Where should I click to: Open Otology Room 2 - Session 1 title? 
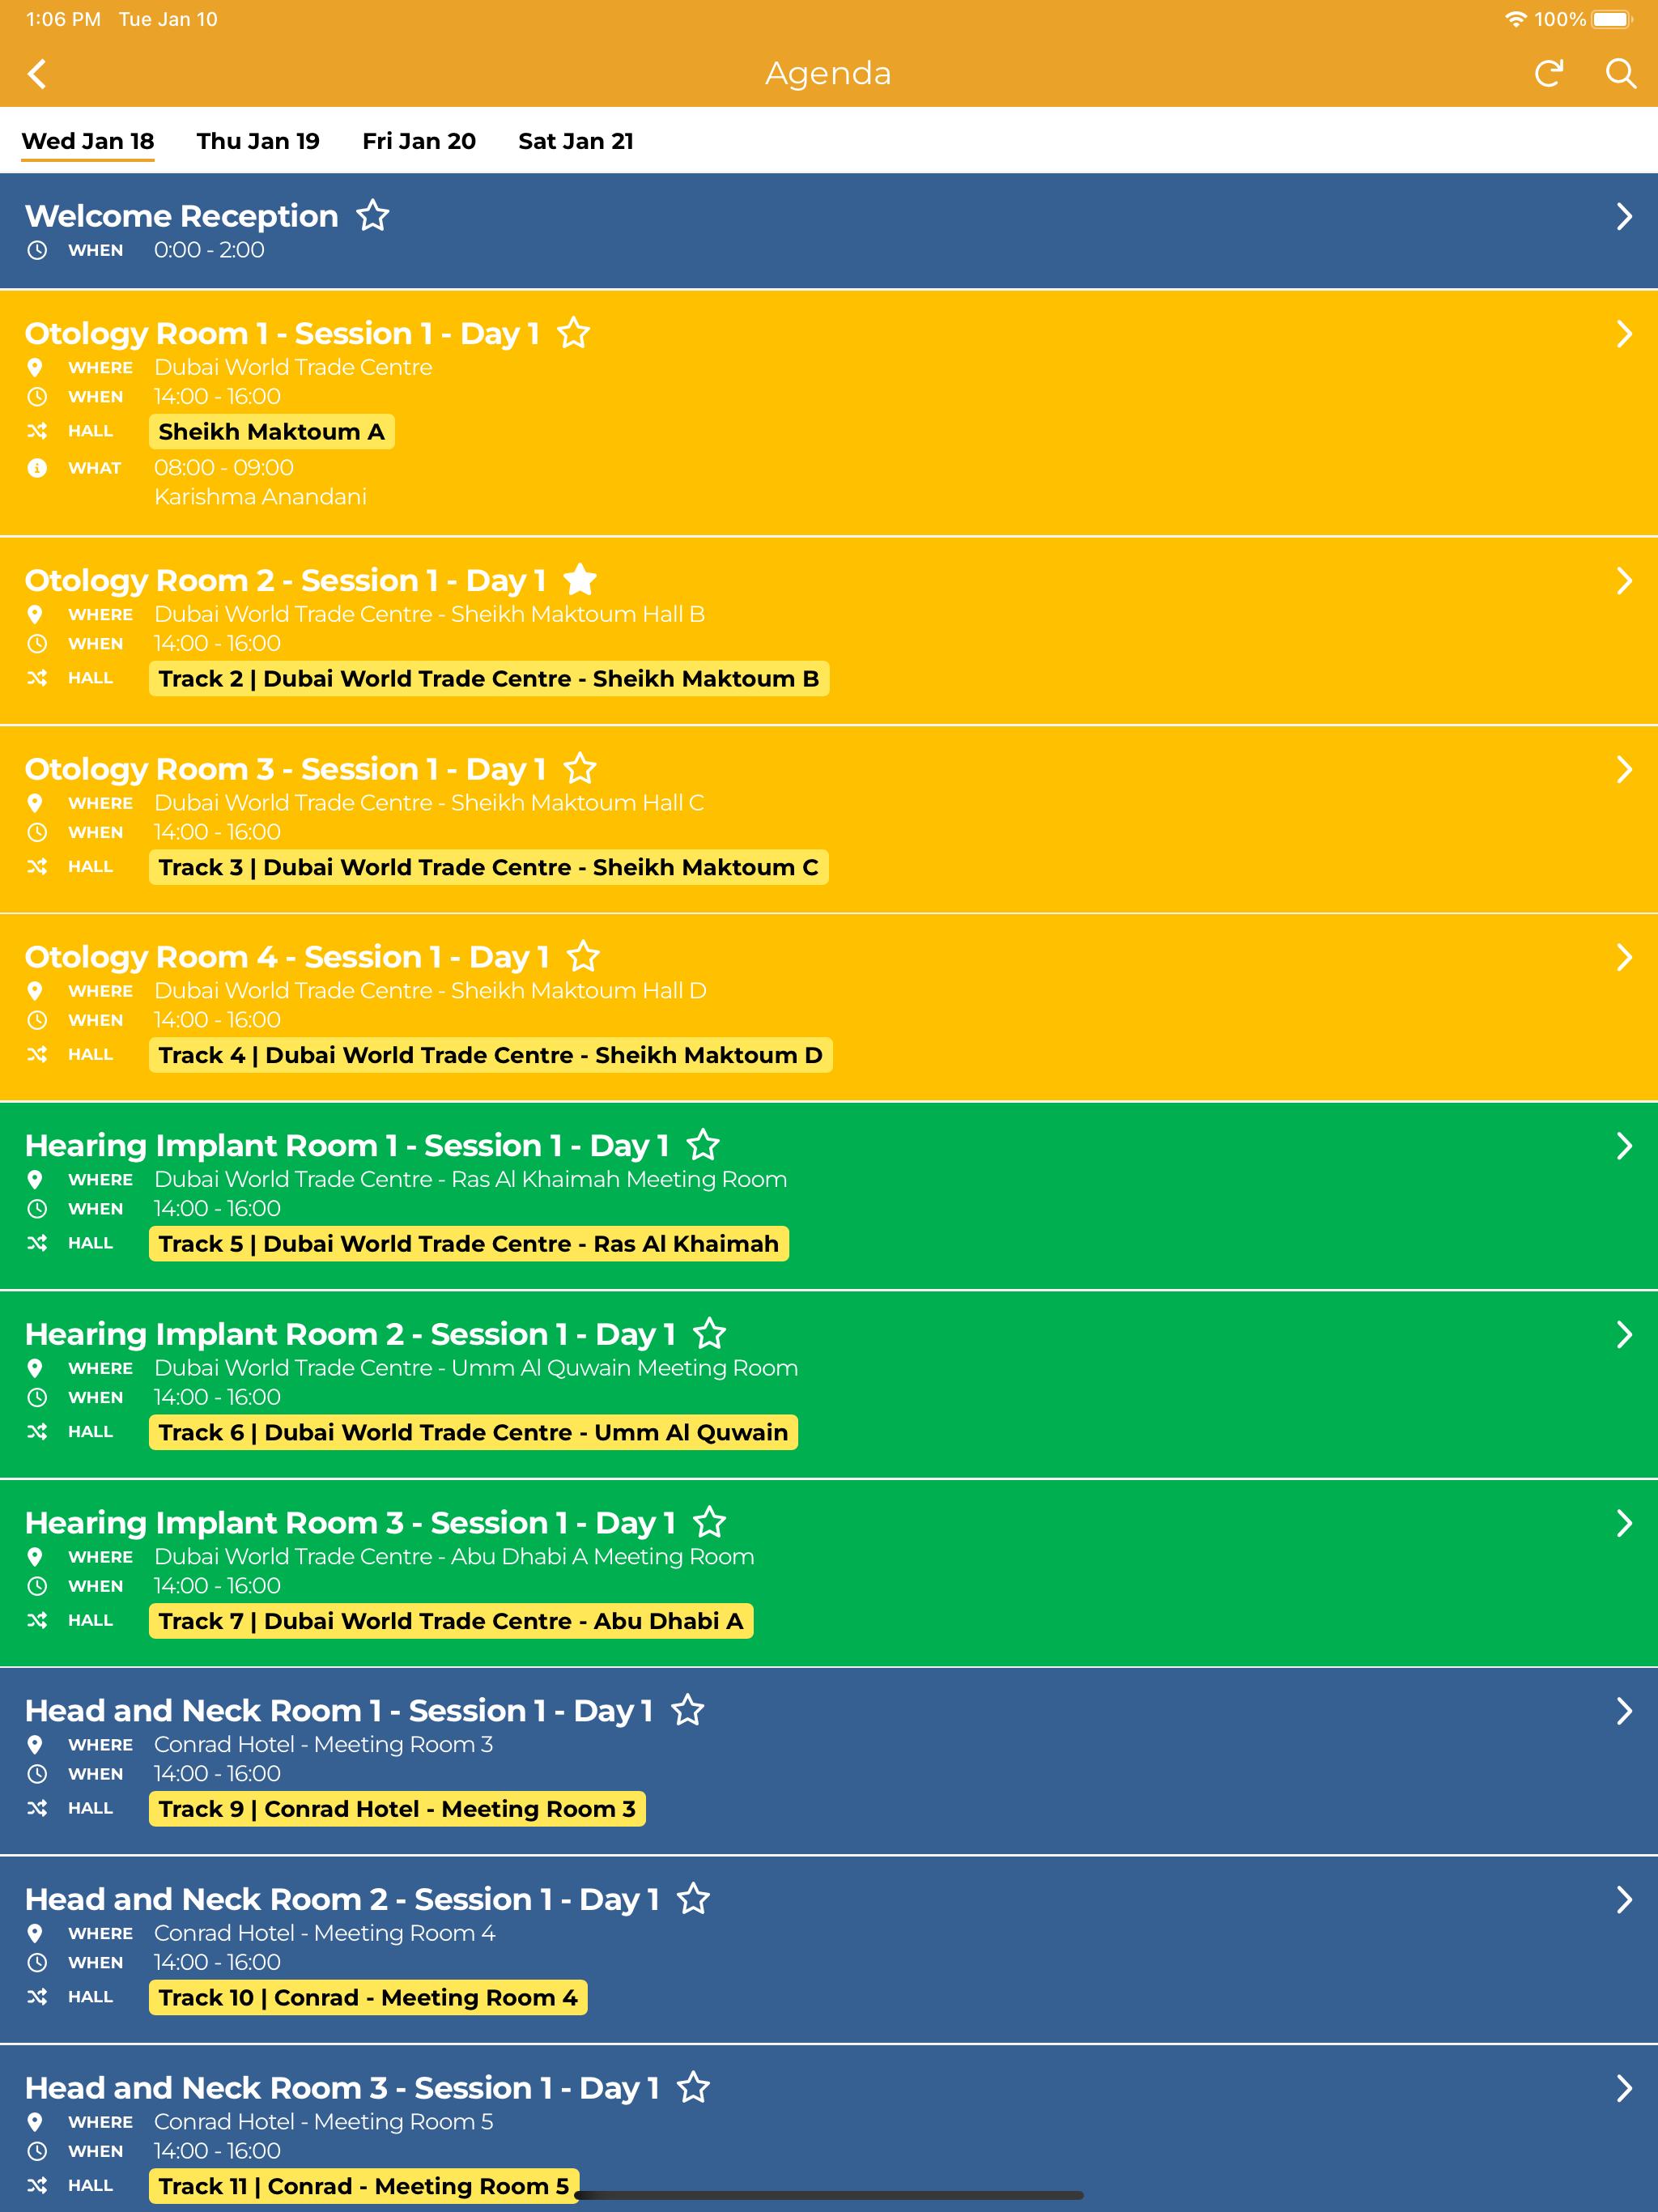285,580
